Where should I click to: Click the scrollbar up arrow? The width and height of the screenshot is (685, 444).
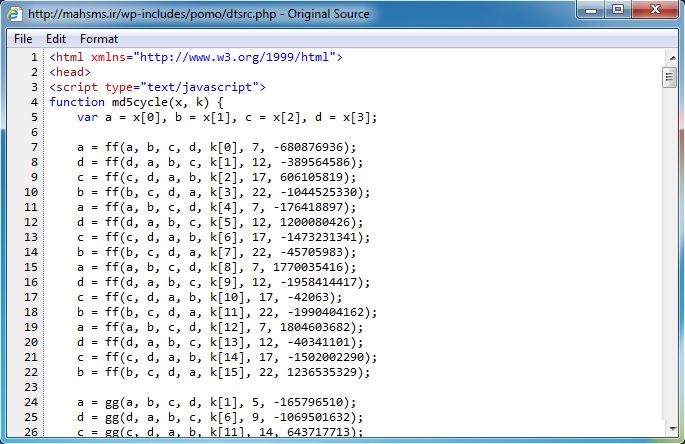[670, 58]
